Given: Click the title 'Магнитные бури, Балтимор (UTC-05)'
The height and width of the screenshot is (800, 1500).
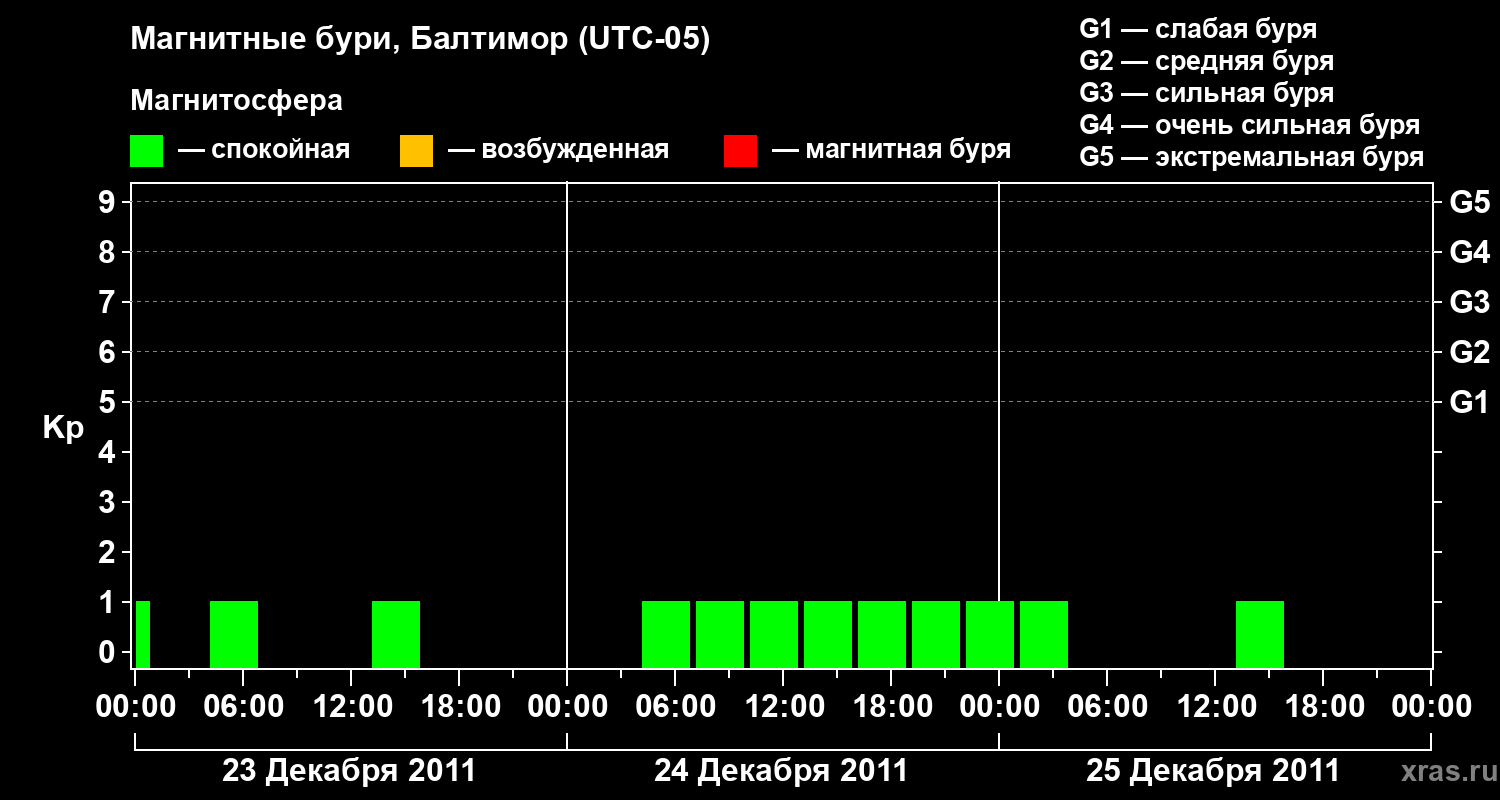Looking at the screenshot, I should point(420,40).
